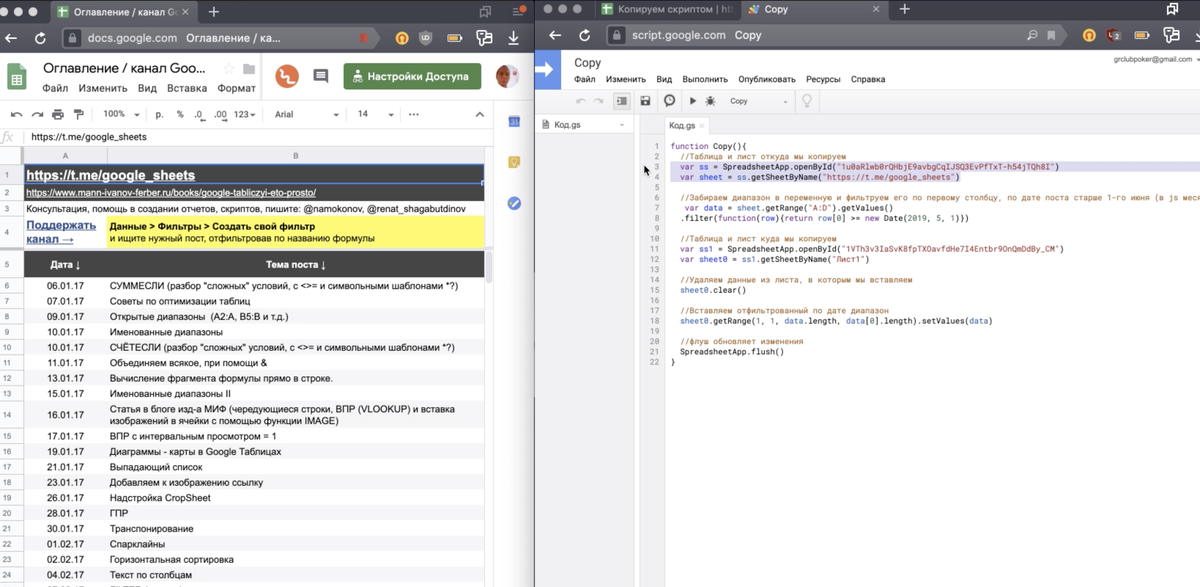Open the Файл menu in Sheets
The image size is (1200, 587).
point(55,88)
